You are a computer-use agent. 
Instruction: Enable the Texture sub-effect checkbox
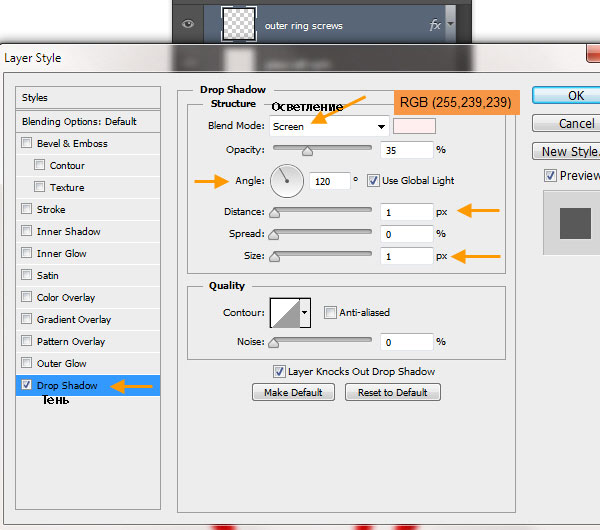(39, 187)
